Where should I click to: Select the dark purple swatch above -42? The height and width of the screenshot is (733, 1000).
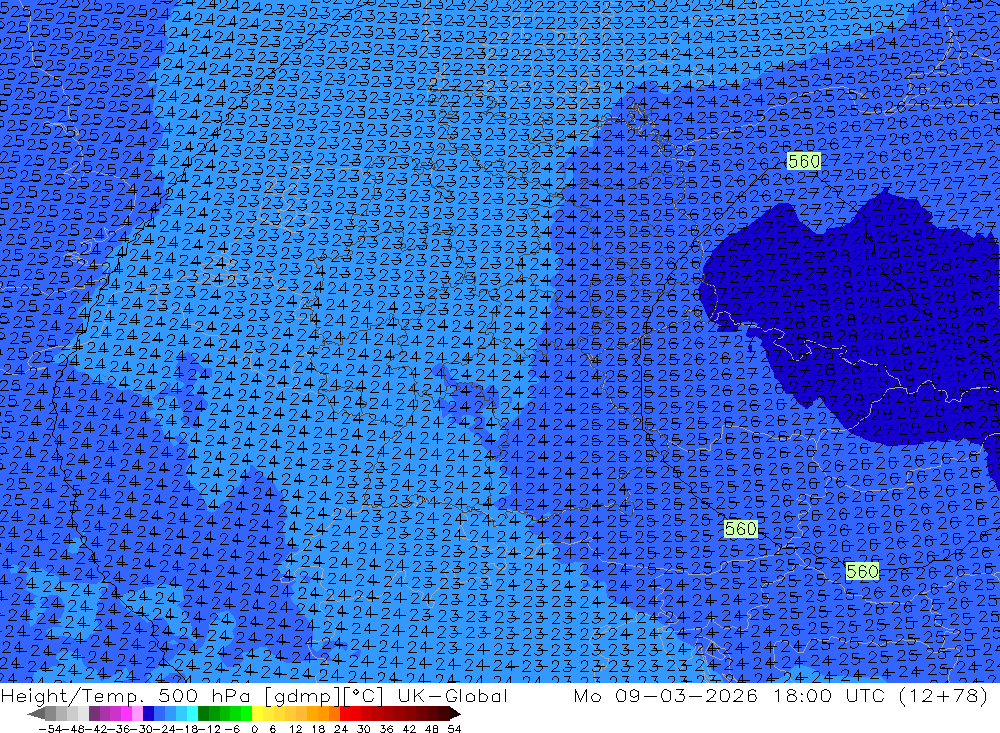click(94, 714)
